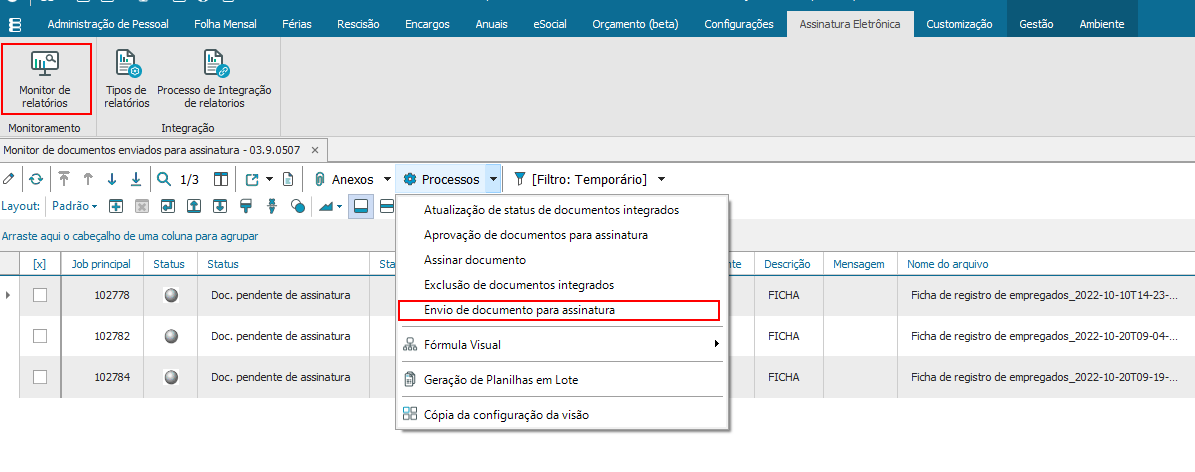Go to the next record
Image resolution: width=1195 pixels, height=472 pixels.
[112, 179]
